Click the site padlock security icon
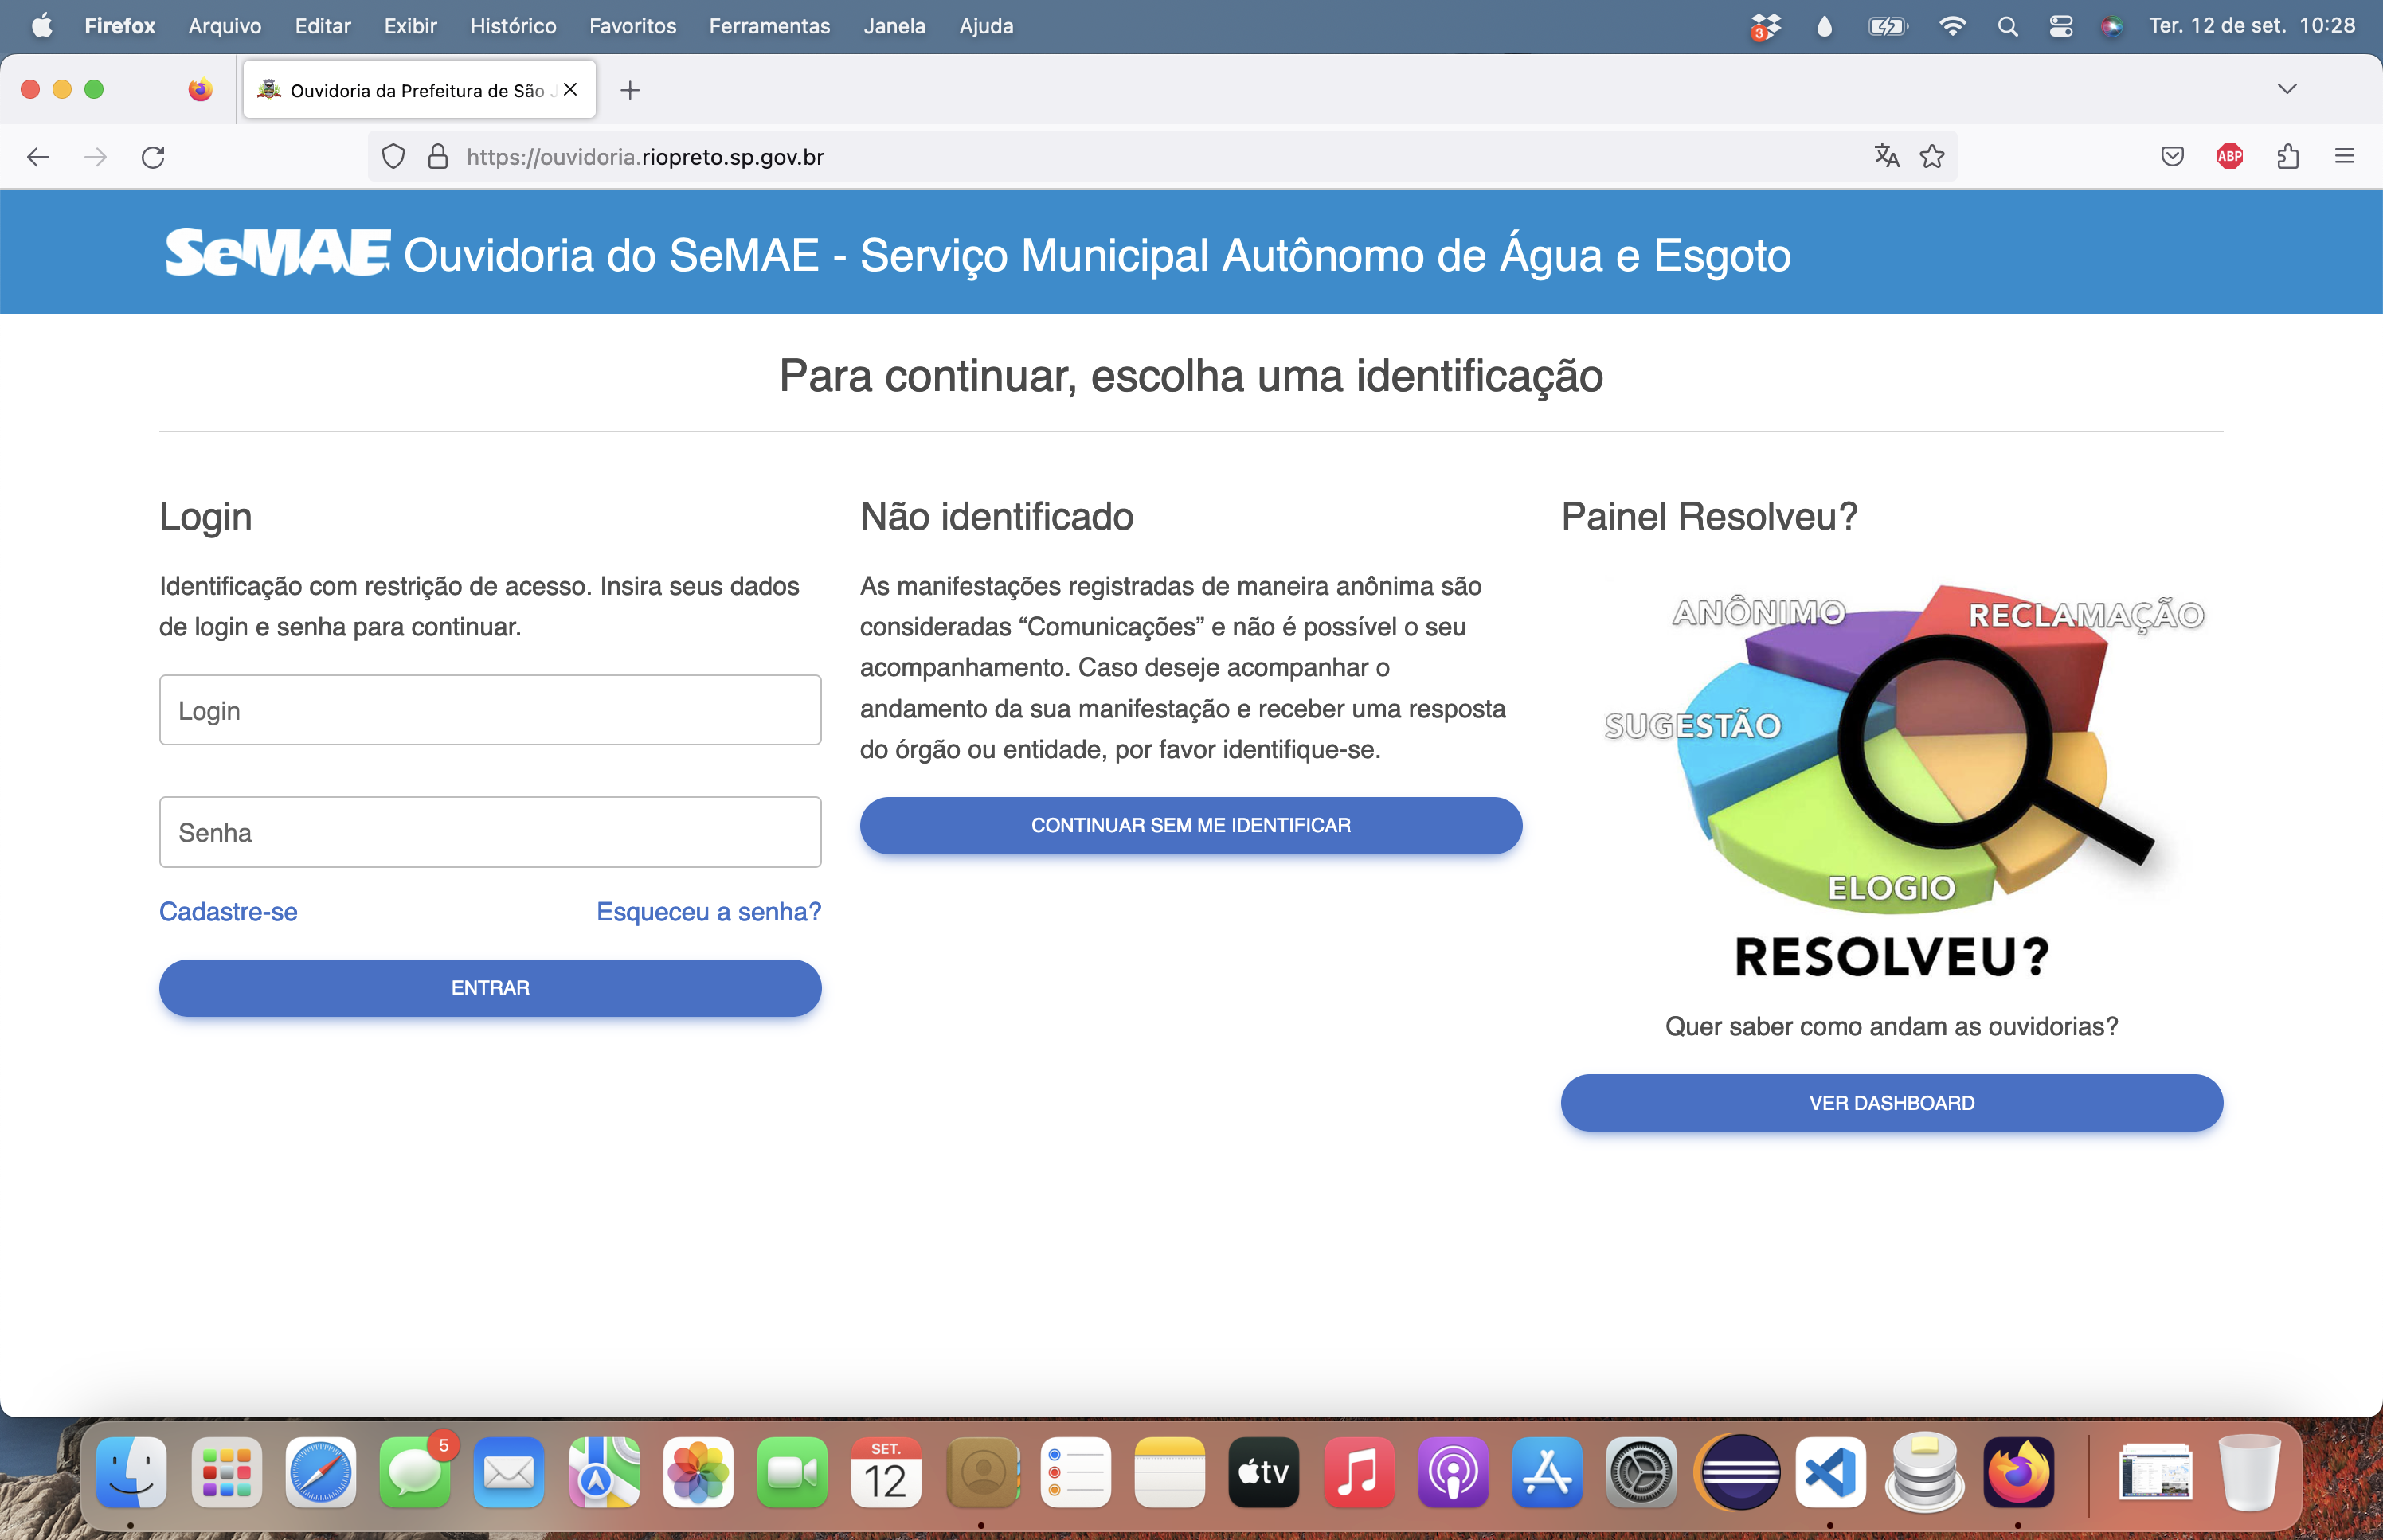2383x1540 pixels. coord(438,157)
